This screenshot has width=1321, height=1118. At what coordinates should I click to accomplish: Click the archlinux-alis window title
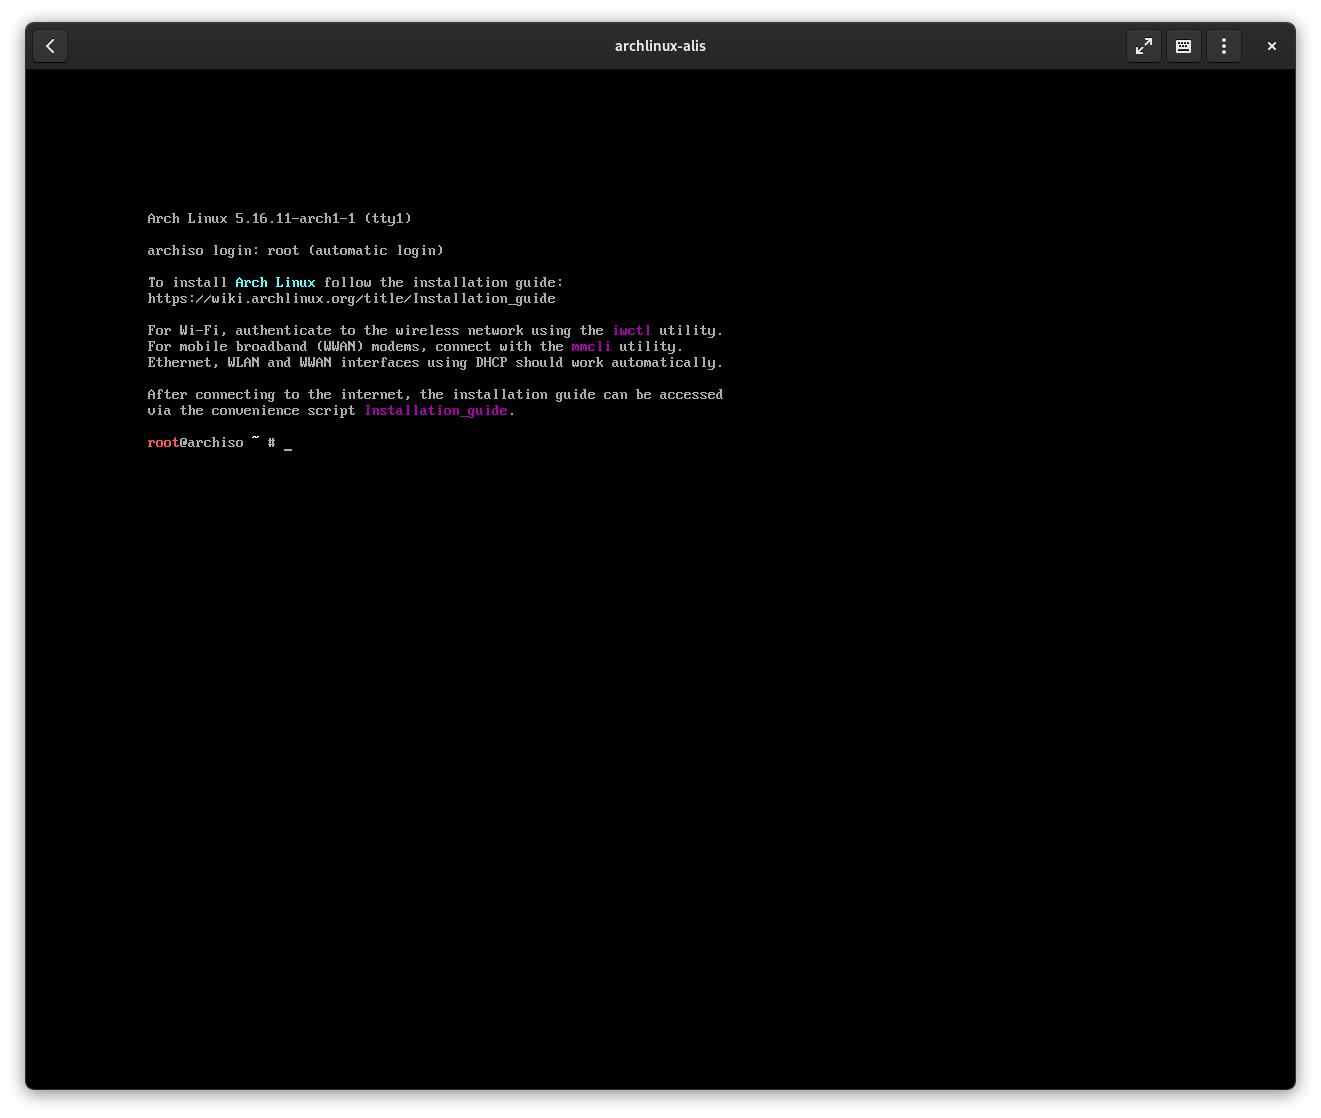tap(660, 46)
